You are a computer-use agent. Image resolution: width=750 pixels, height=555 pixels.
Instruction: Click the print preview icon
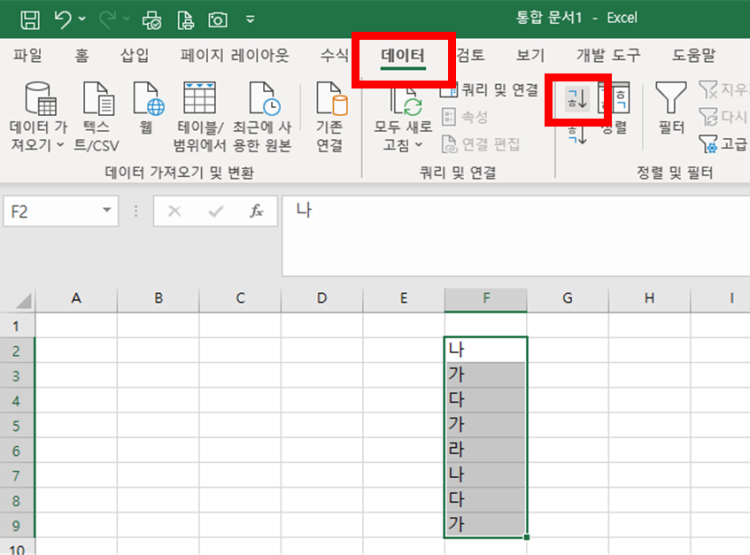click(186, 20)
